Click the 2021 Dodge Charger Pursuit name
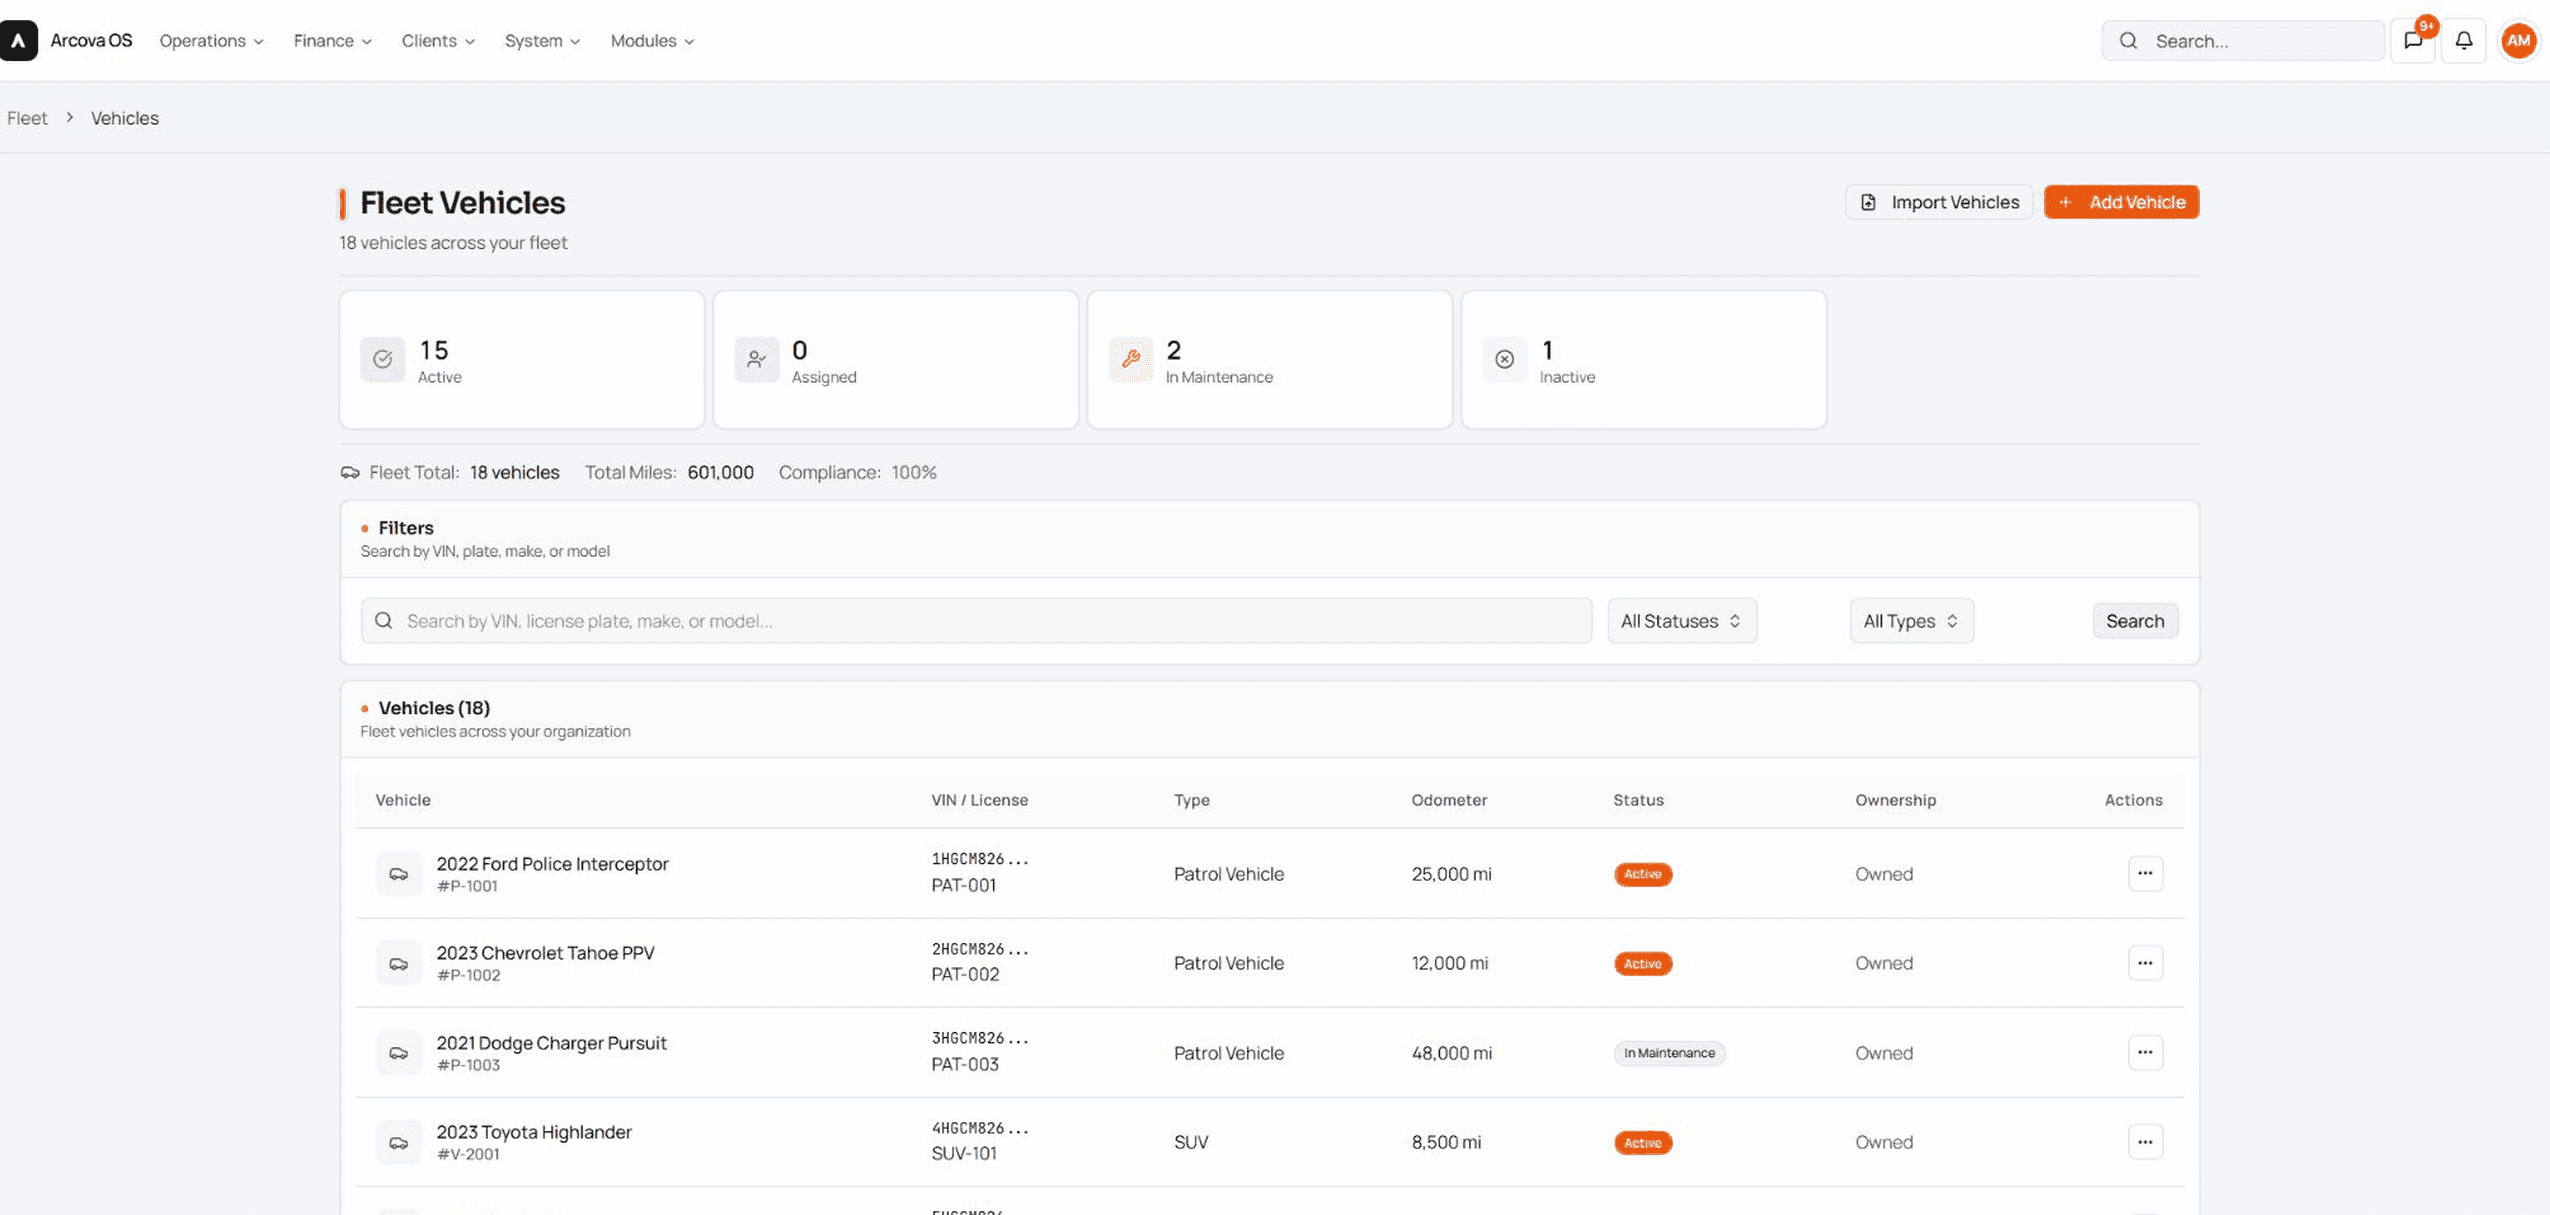This screenshot has width=2550, height=1215. click(551, 1043)
